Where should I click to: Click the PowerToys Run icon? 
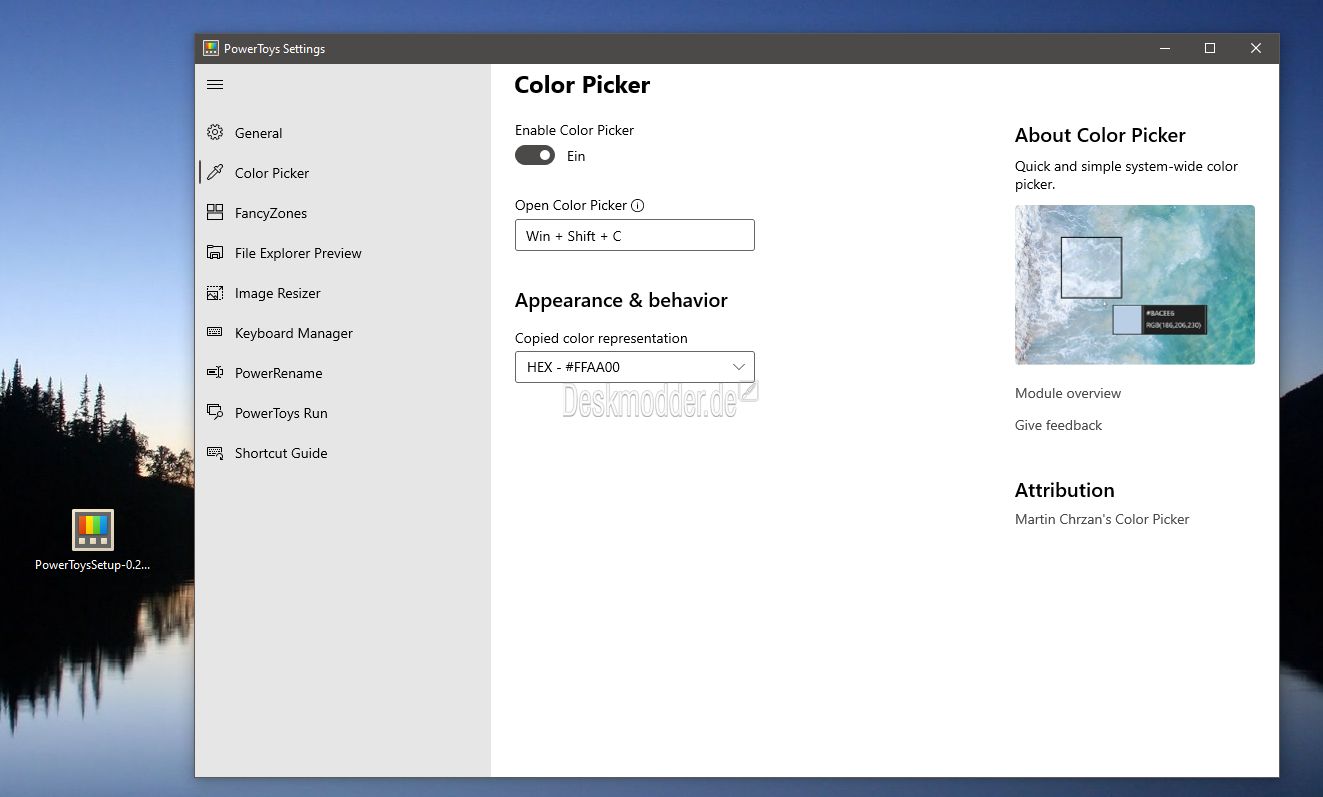click(215, 413)
